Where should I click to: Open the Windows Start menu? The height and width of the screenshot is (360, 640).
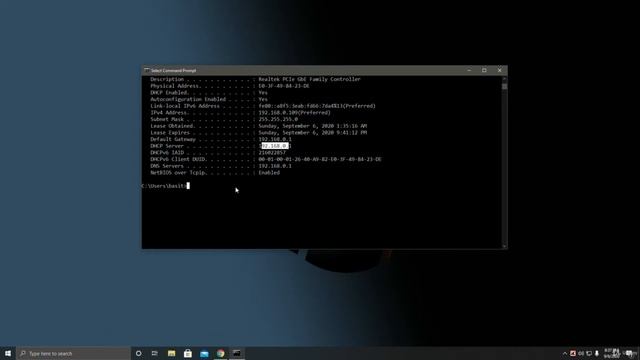[x=8, y=353]
